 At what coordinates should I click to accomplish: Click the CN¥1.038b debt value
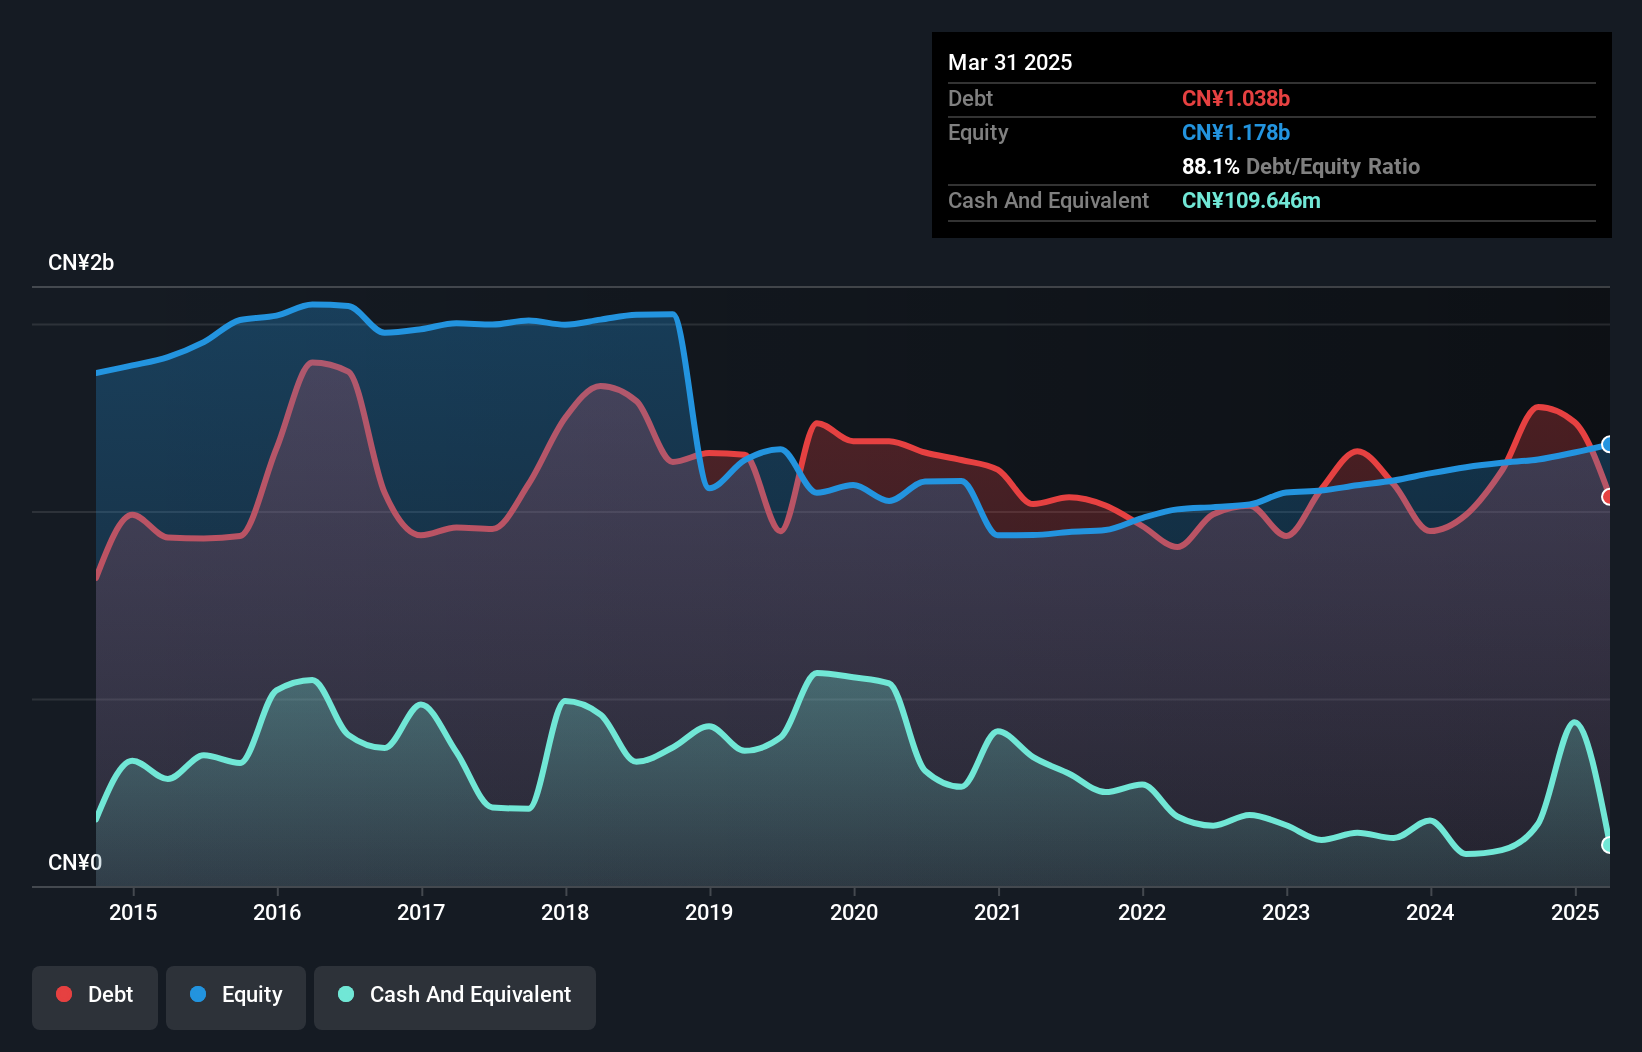point(1236,98)
